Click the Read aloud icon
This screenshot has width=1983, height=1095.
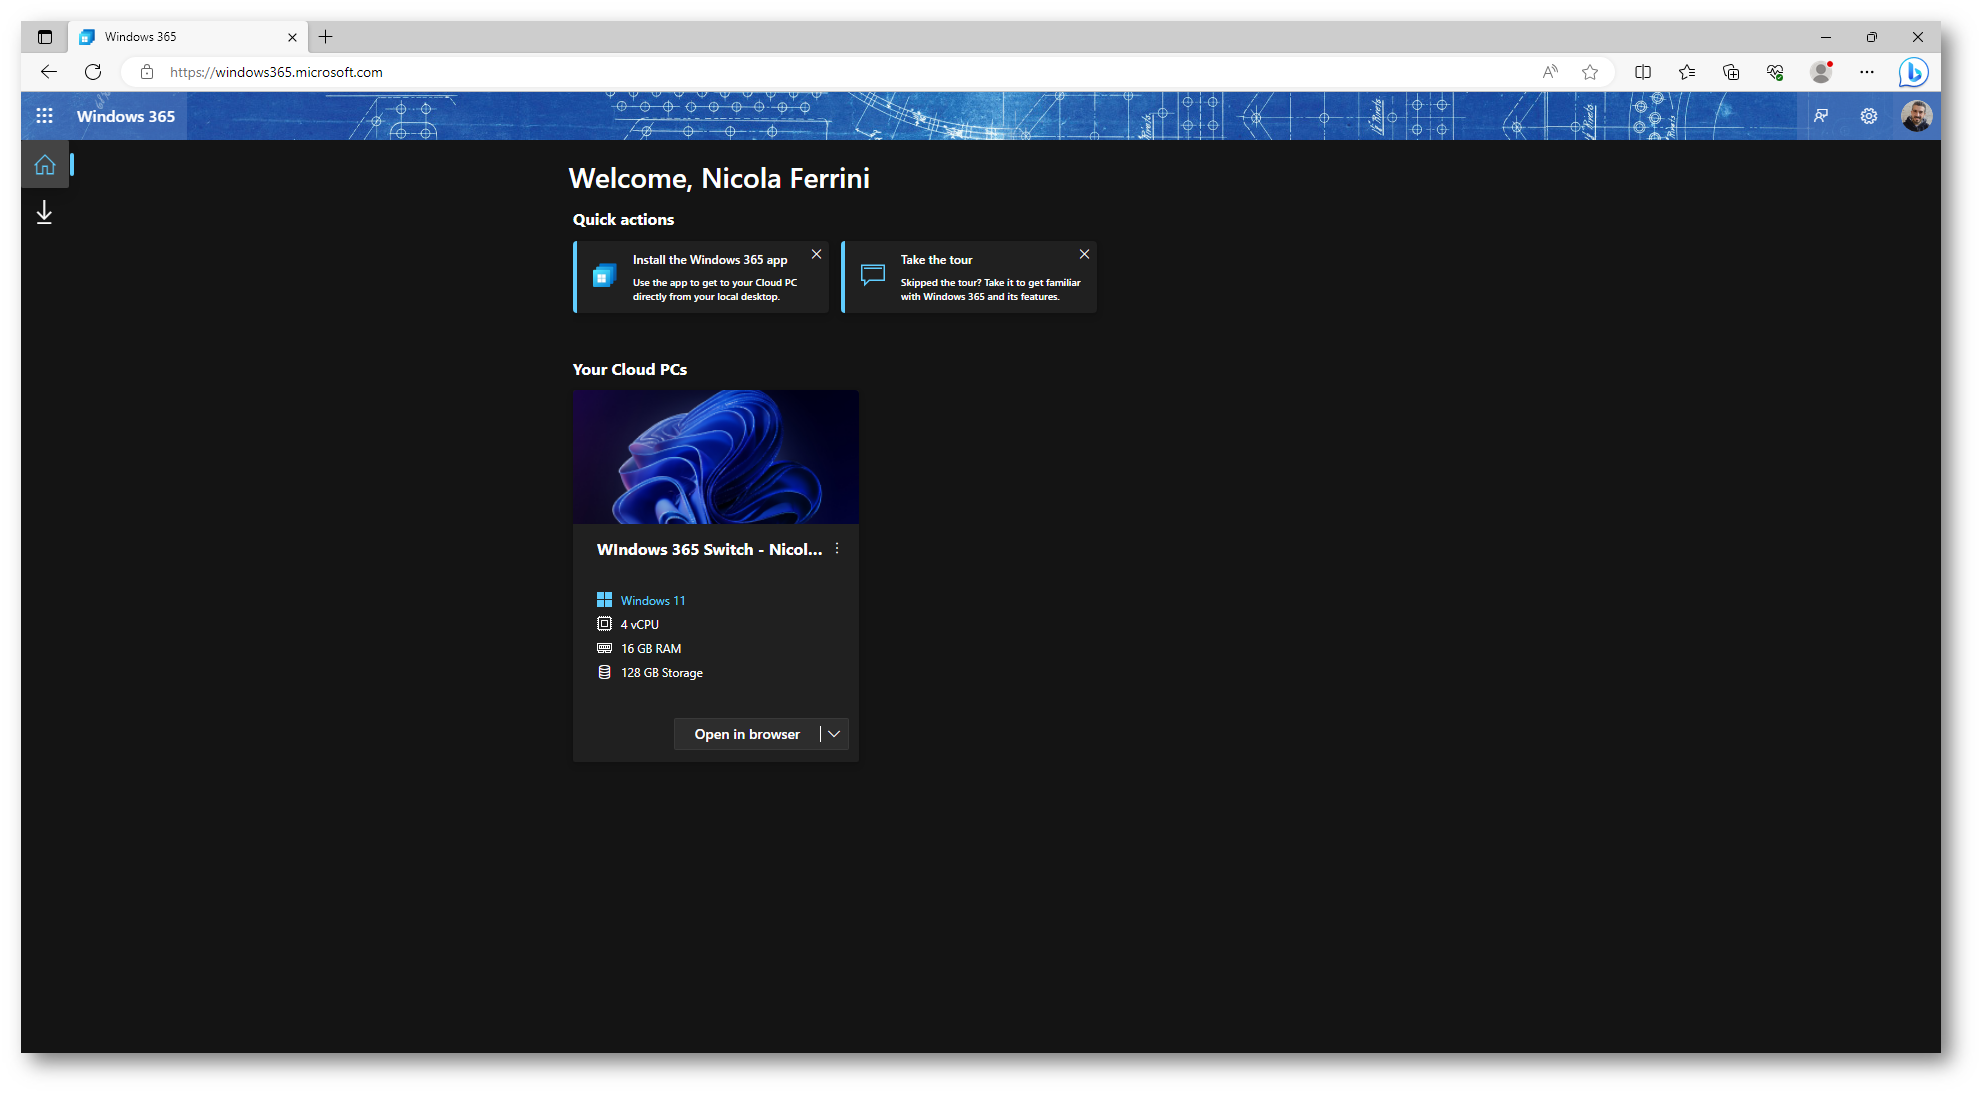[1550, 72]
